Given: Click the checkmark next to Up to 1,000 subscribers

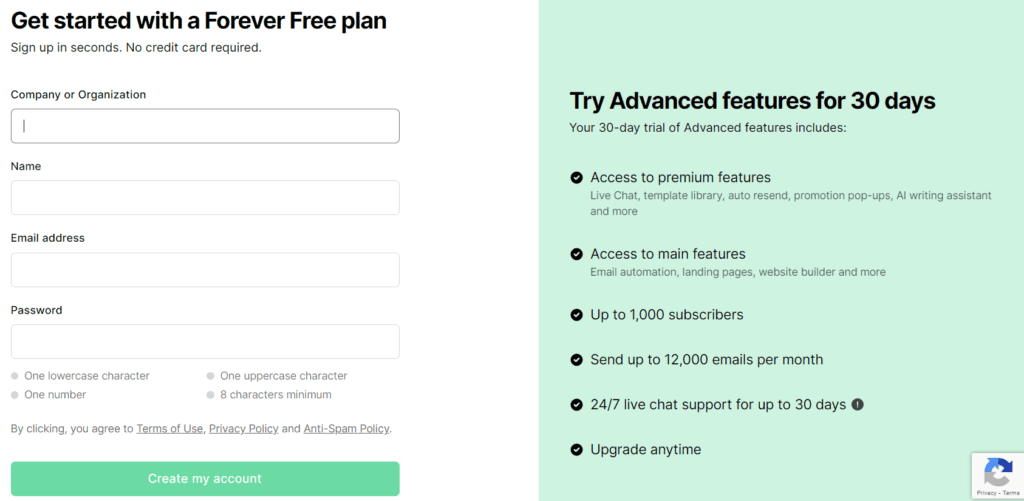Looking at the screenshot, I should click(x=577, y=315).
